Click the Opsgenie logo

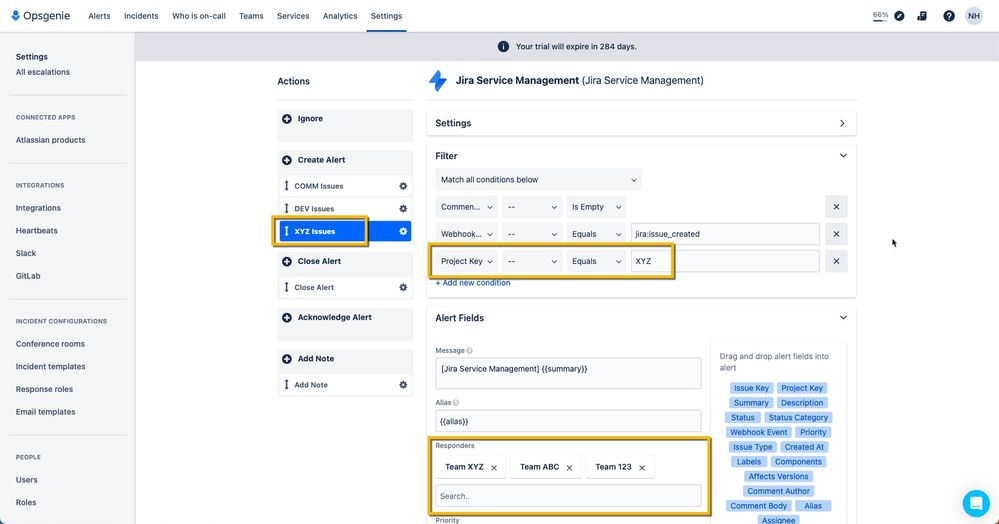point(41,16)
